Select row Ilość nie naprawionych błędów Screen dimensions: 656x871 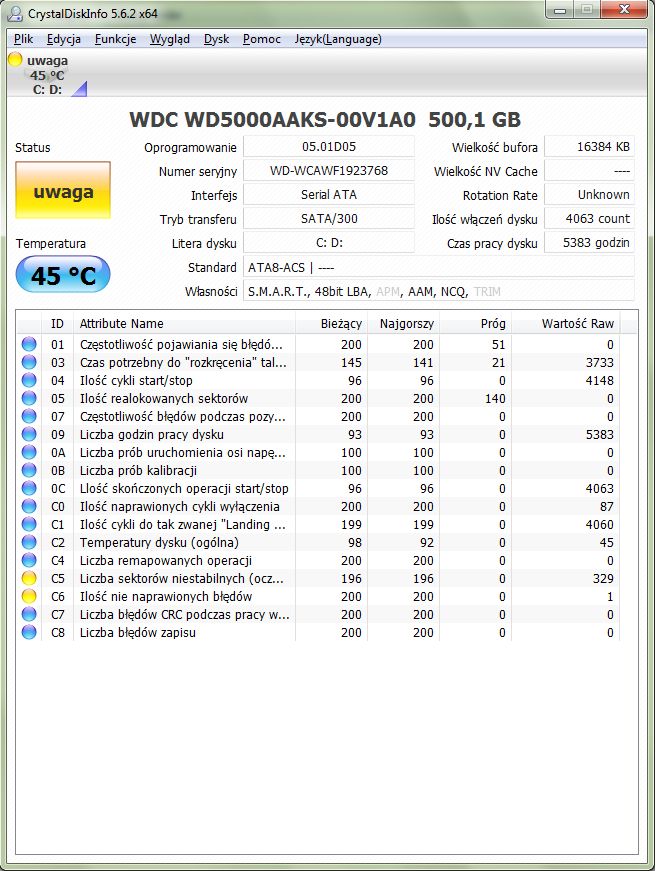[x=318, y=596]
